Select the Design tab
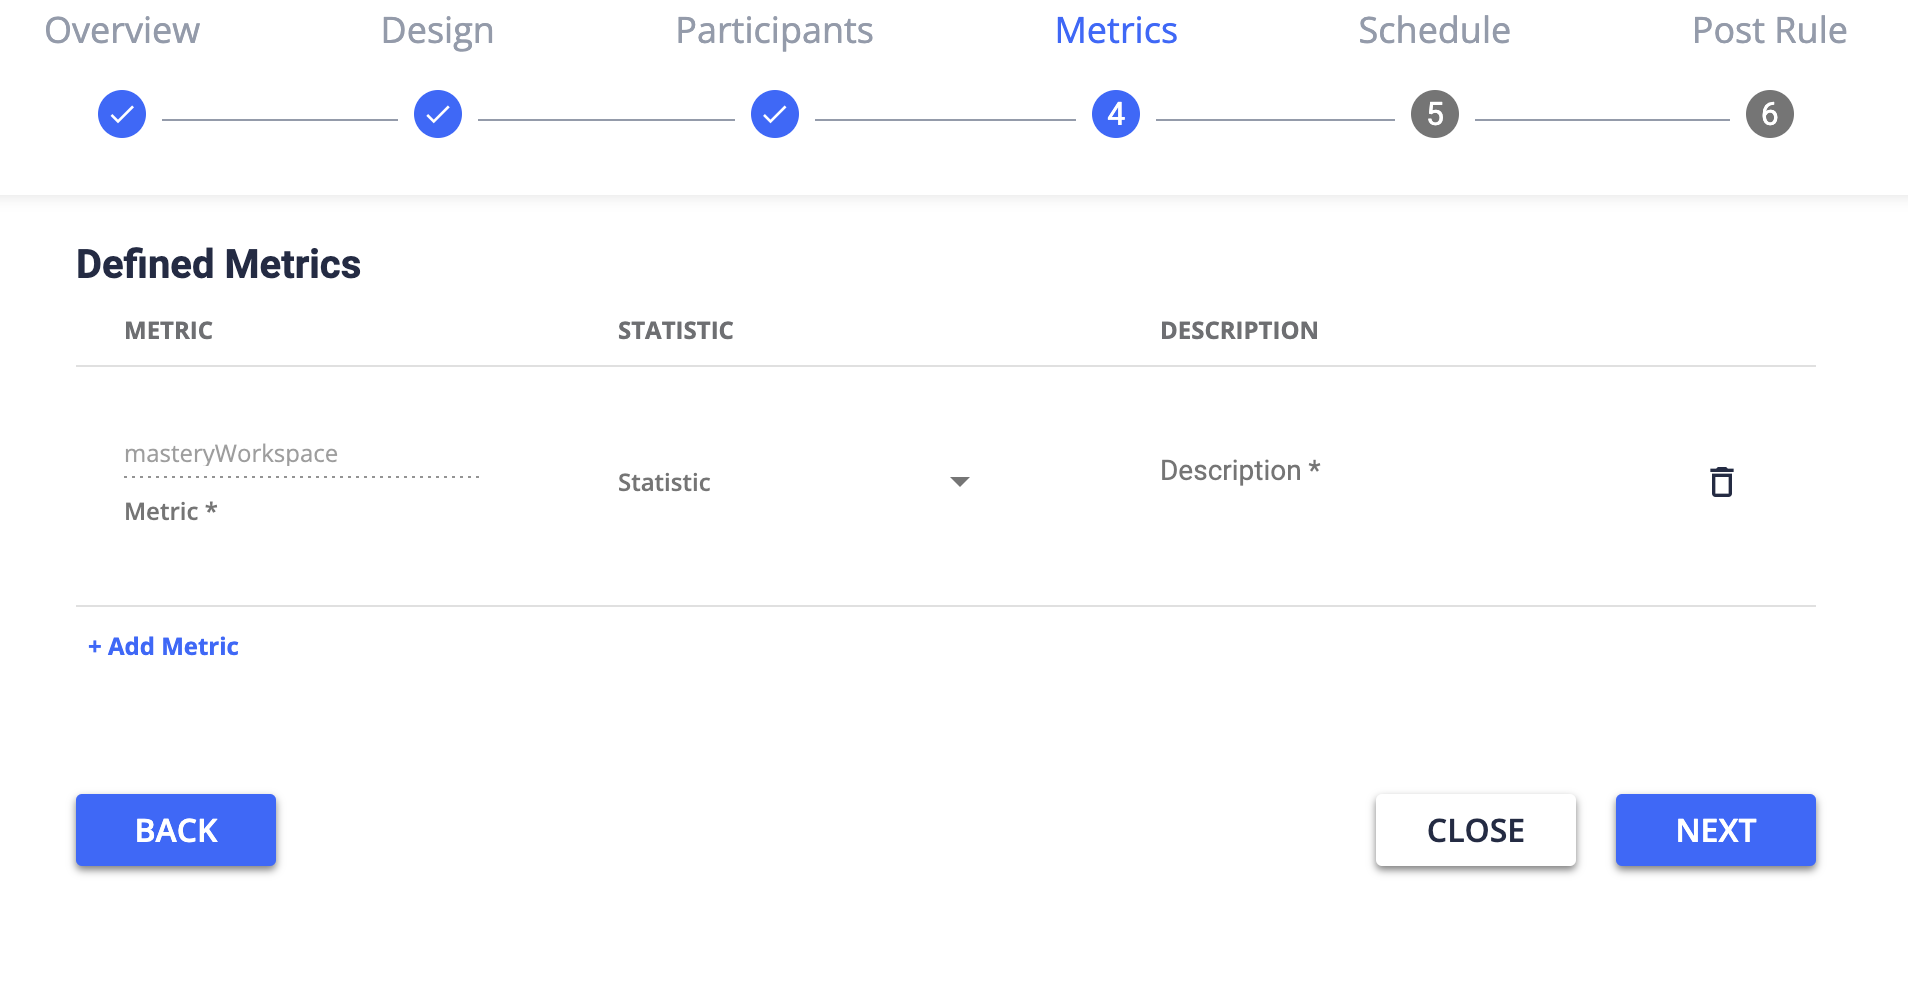Viewport: 1908px width, 998px height. 436,30
